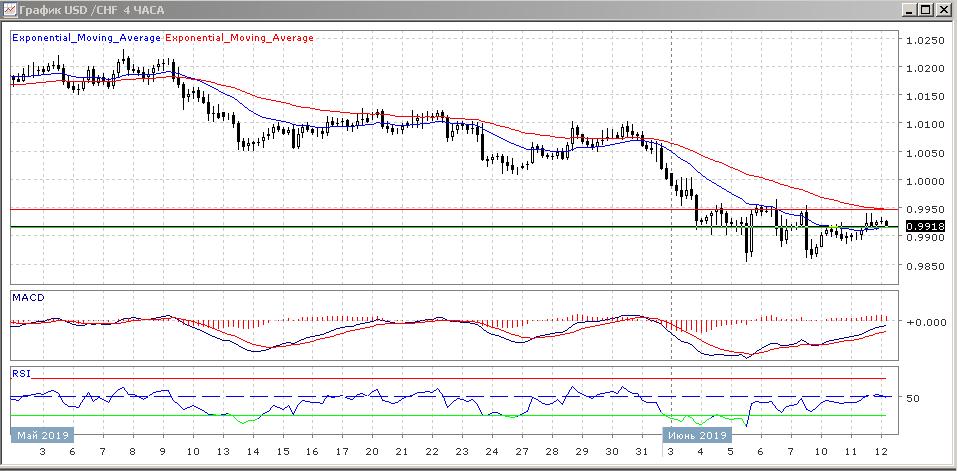Click date 12 on the time axis
This screenshot has height=471, width=958.
[881, 453]
